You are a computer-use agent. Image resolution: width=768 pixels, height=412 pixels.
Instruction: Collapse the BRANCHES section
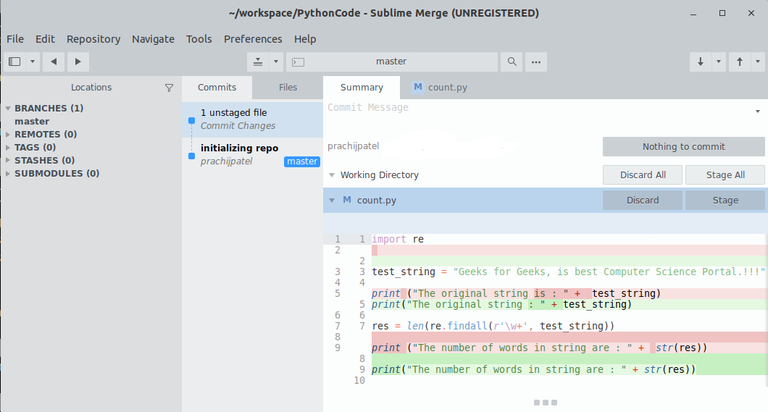pos(8,108)
